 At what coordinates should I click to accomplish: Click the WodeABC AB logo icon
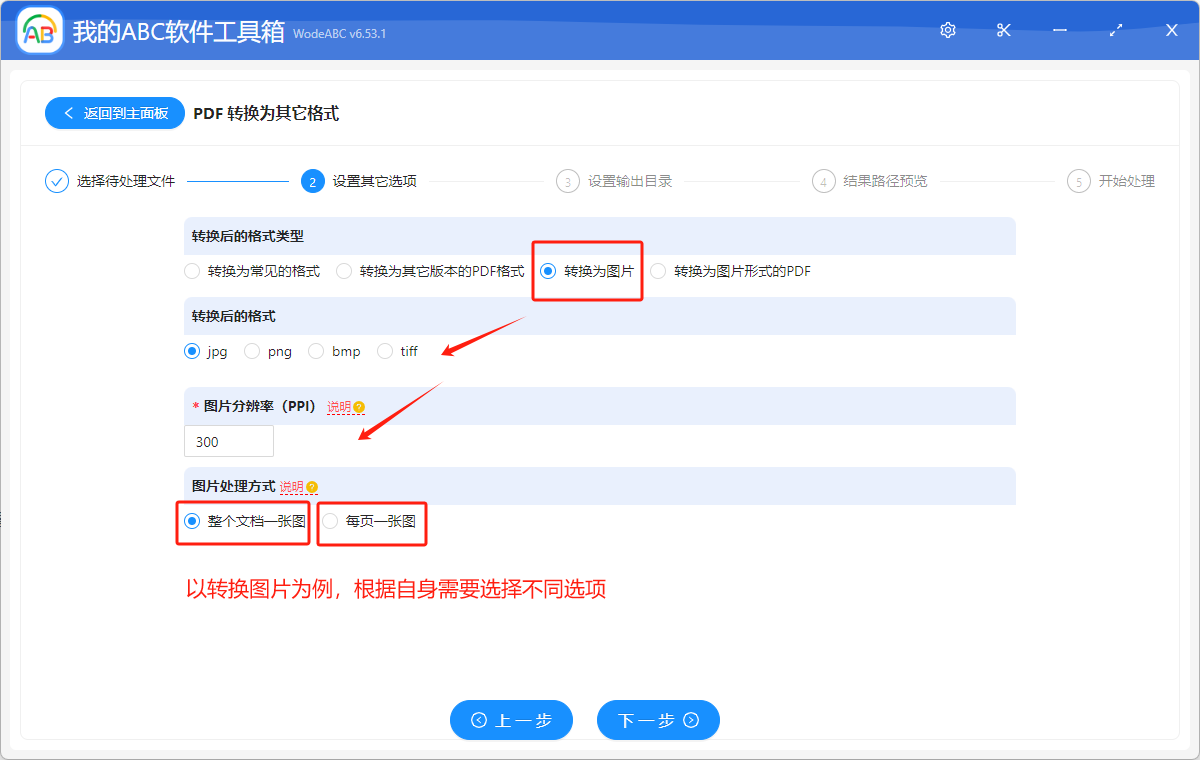coord(39,30)
